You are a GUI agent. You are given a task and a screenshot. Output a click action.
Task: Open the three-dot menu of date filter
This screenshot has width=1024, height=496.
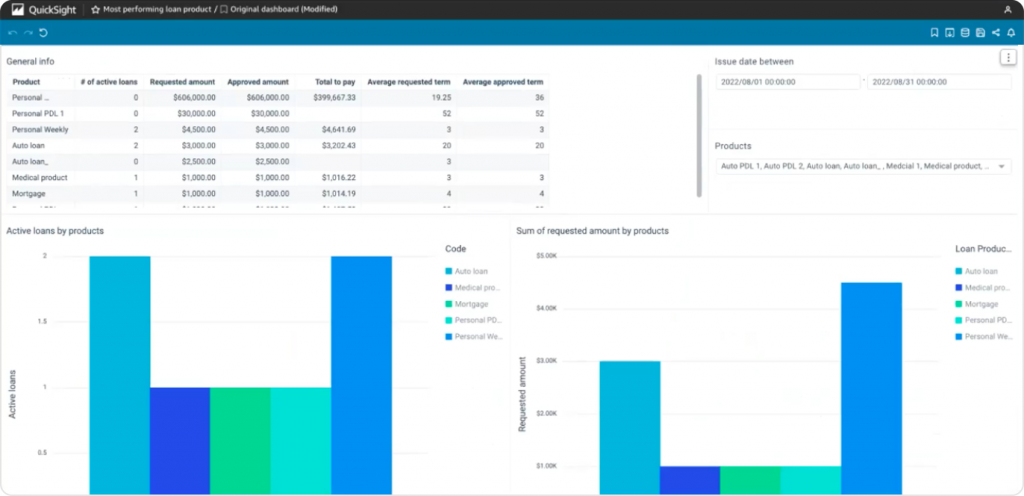click(x=1009, y=58)
